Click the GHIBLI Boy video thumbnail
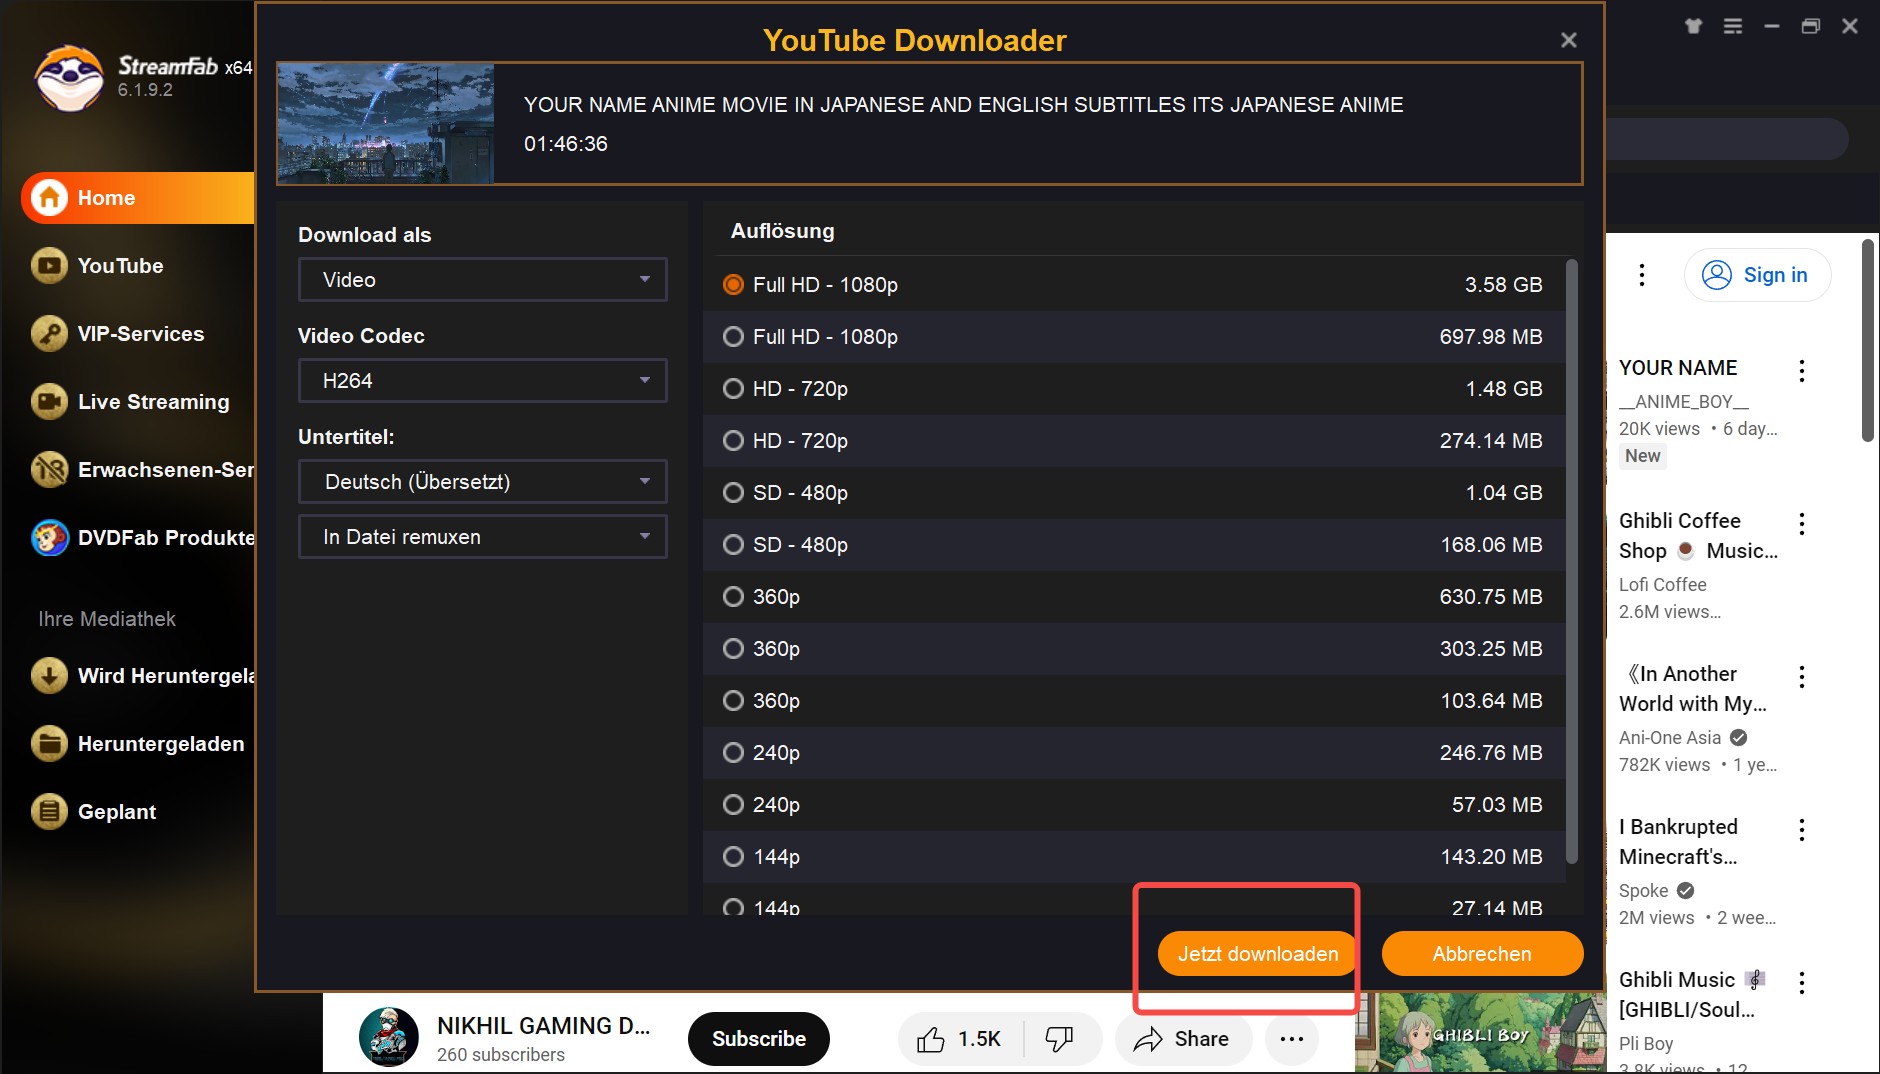 [x=1480, y=1032]
